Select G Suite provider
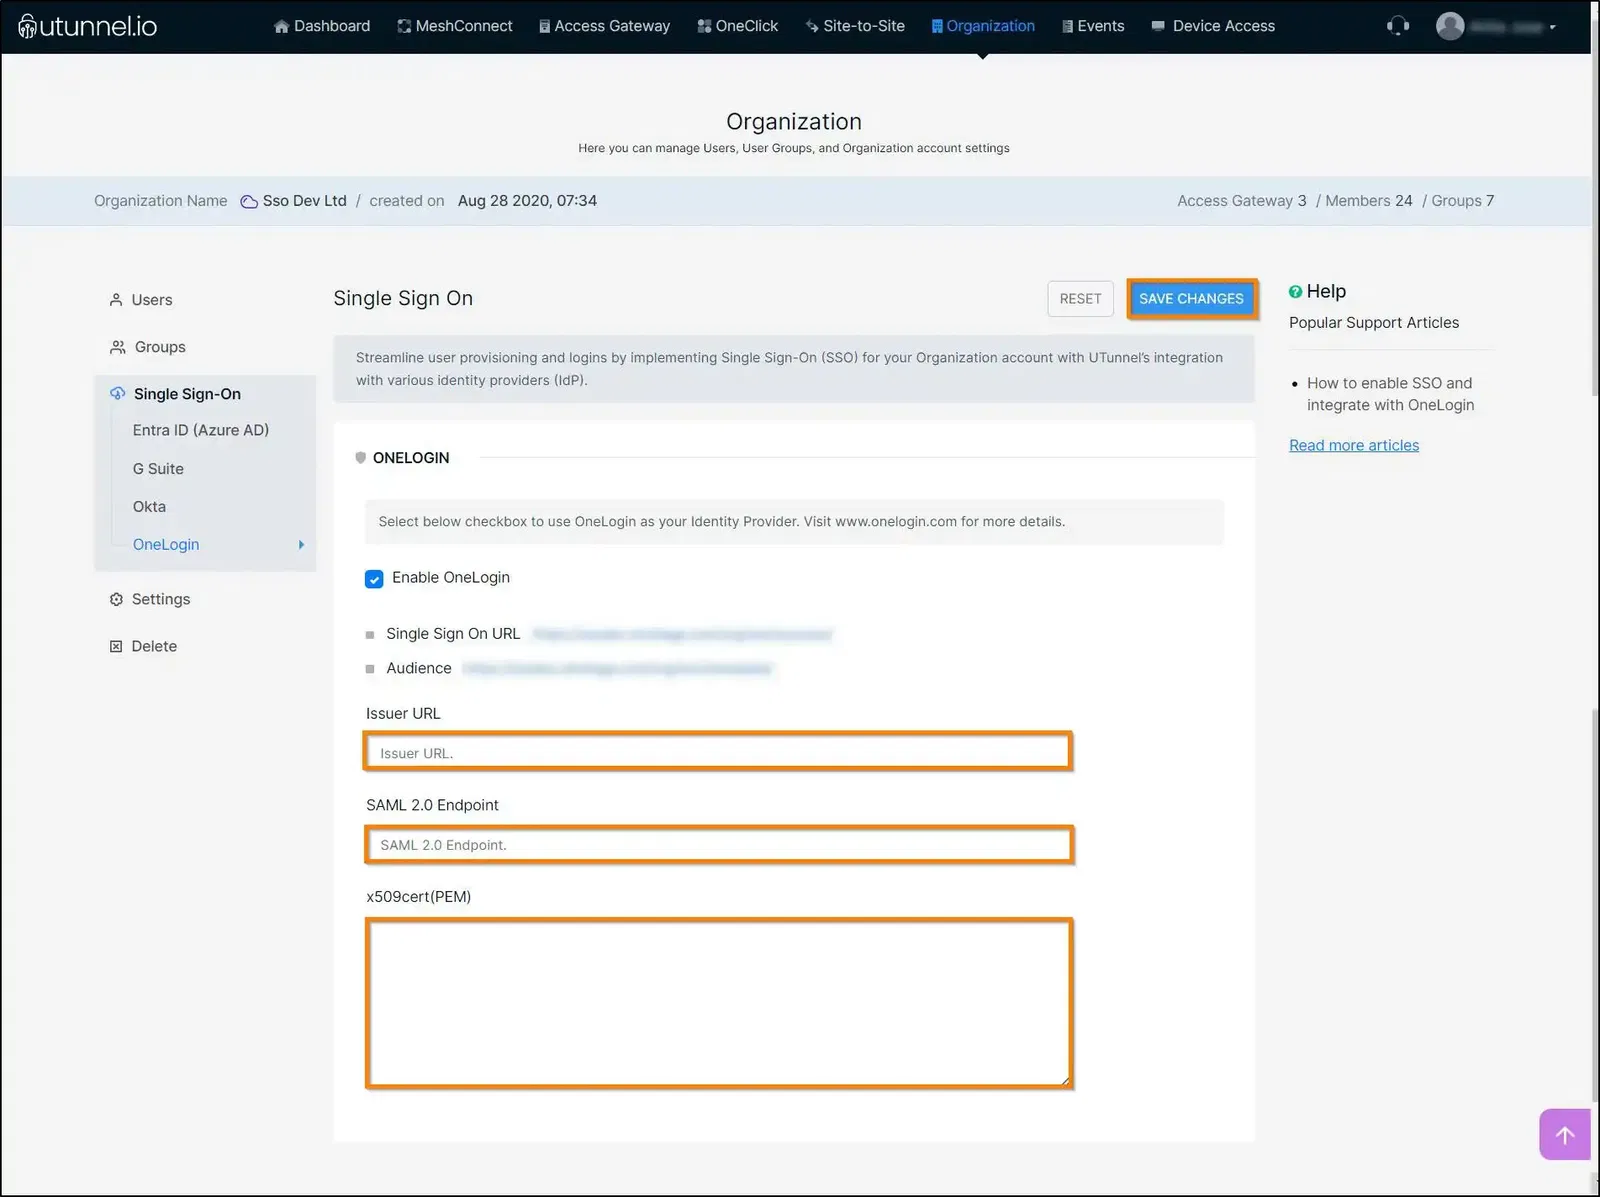1600x1197 pixels. 158,469
